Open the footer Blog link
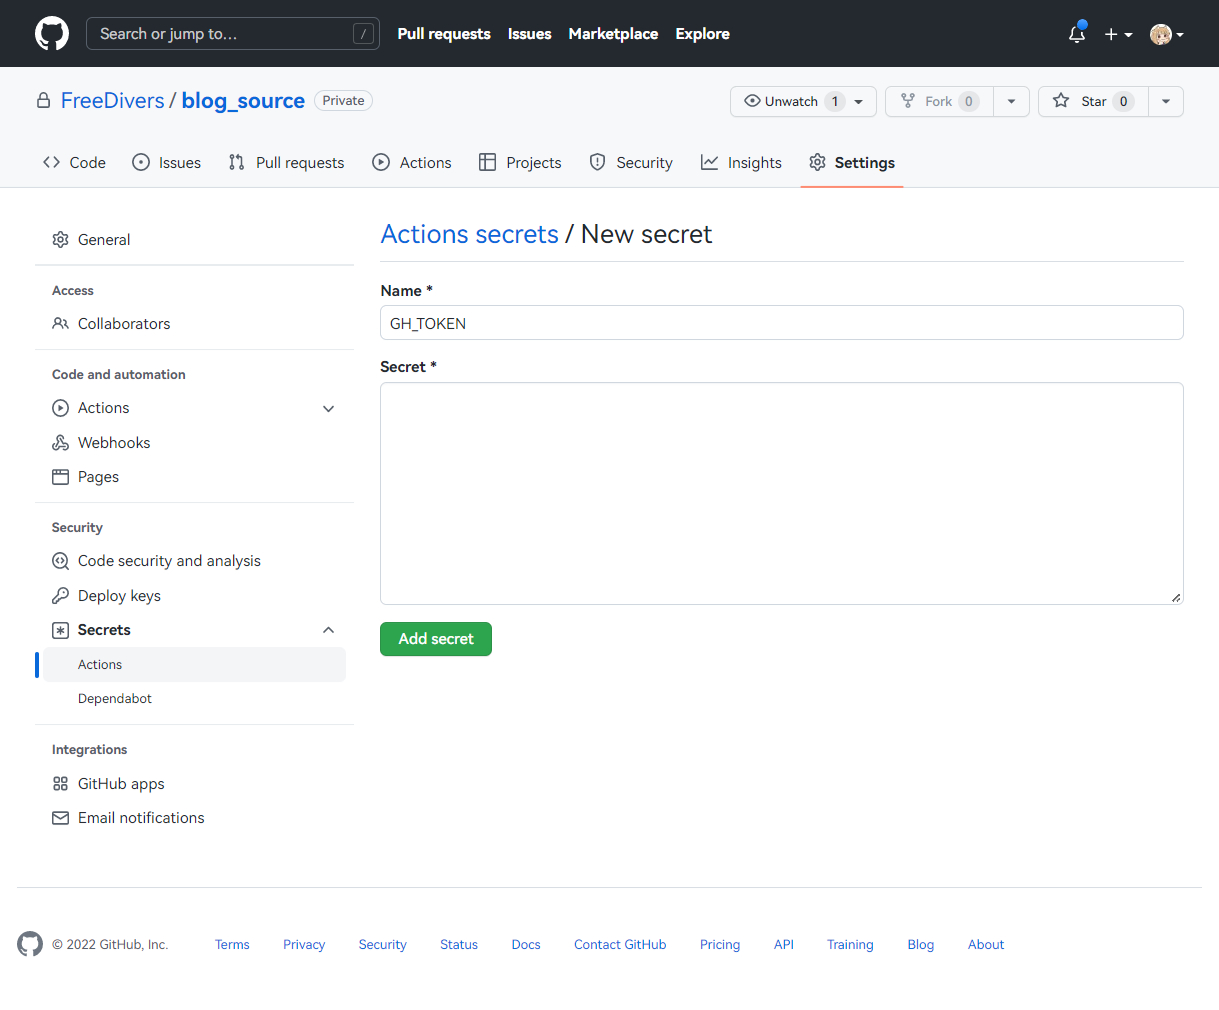Image resolution: width=1219 pixels, height=1010 pixels. (921, 945)
